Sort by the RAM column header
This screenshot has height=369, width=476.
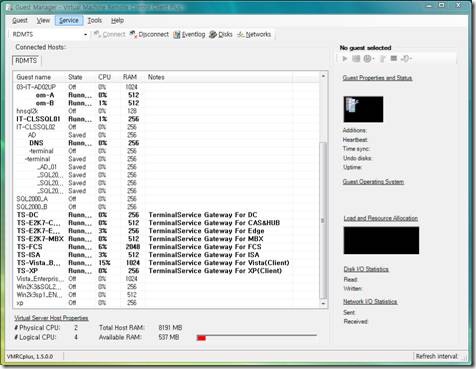tap(130, 77)
